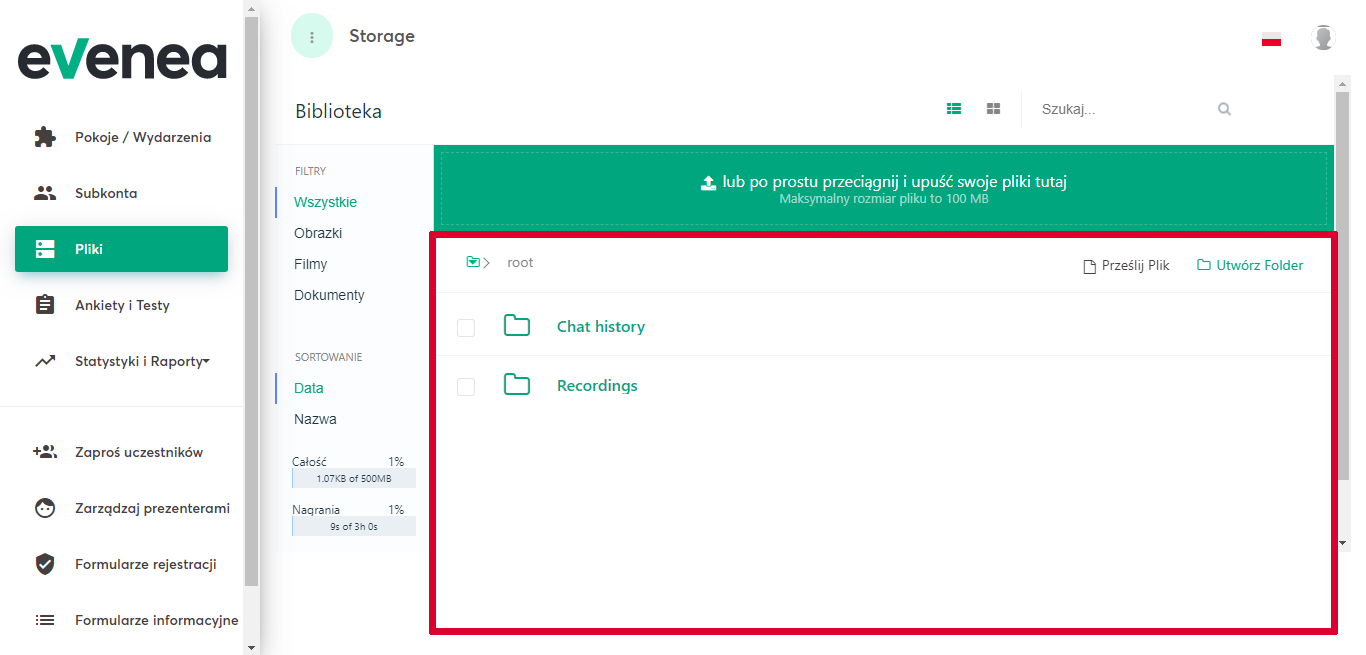The height and width of the screenshot is (655, 1366).
Task: Open Subkonta menu item
Action: tap(106, 193)
